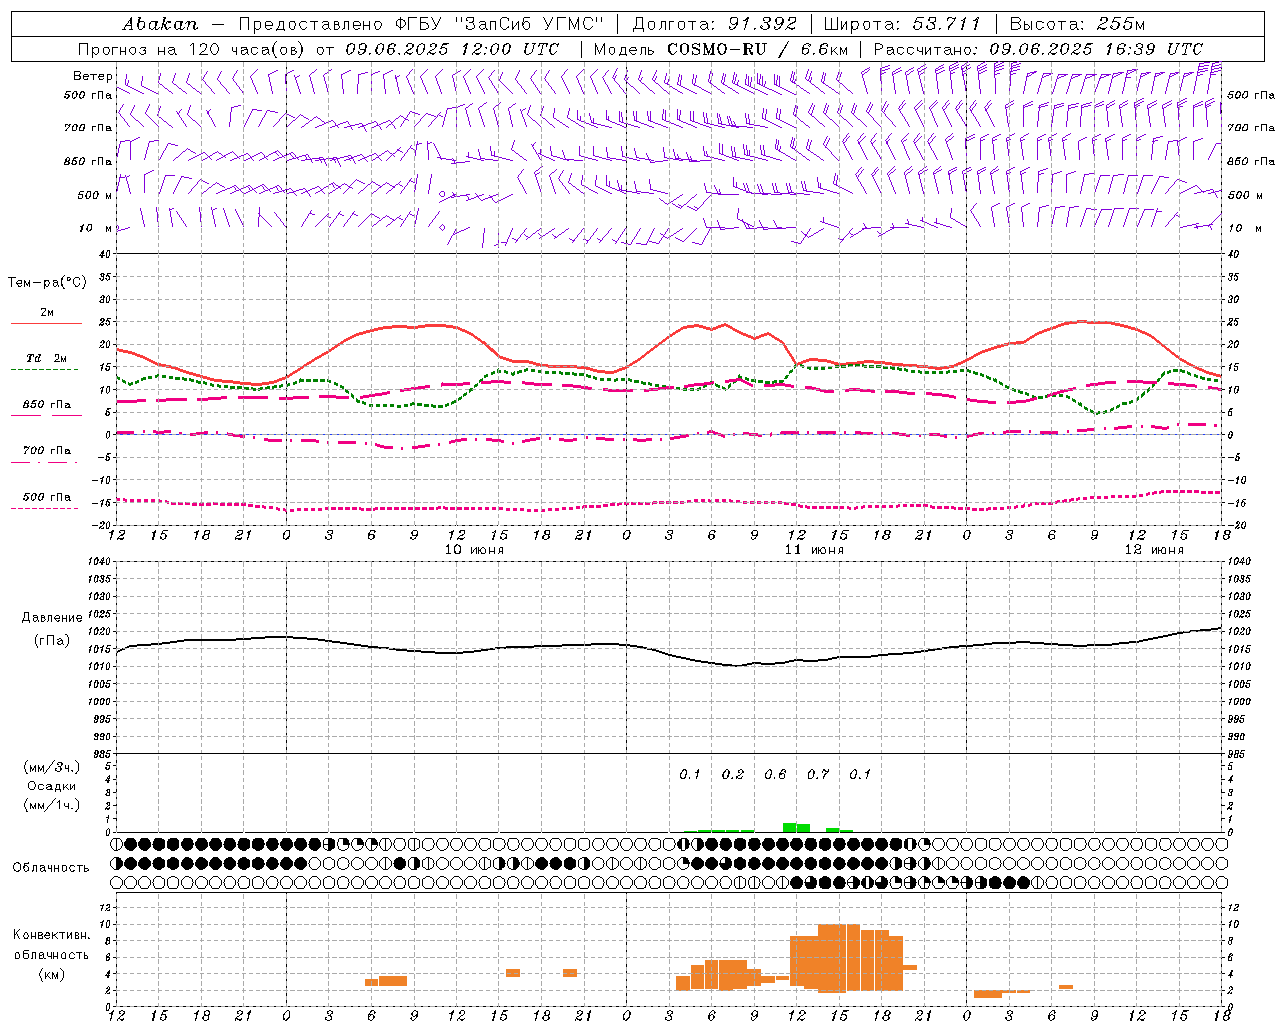1280x1024 pixels.
Task: Click the 0.2 precipitation amount value
Action: pyautogui.click(x=733, y=774)
